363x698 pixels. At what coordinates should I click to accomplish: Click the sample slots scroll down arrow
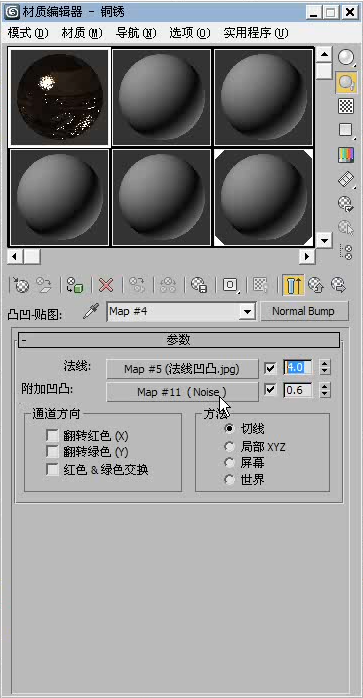click(324, 241)
